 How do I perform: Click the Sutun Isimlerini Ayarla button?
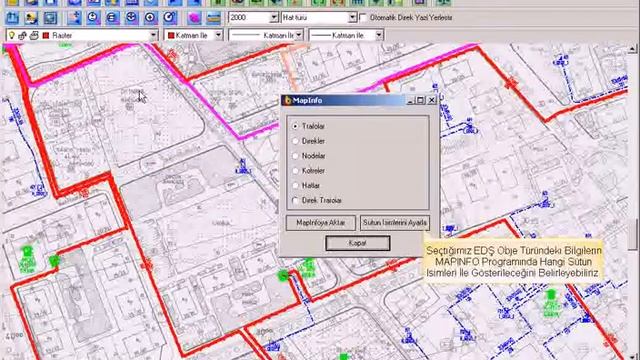point(395,223)
